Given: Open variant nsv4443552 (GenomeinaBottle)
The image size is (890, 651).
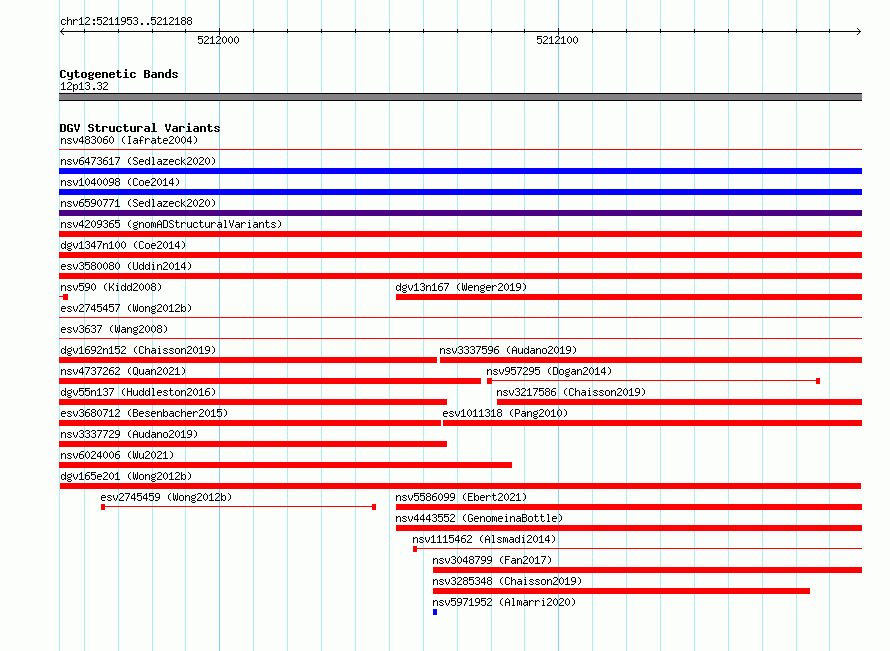Looking at the screenshot, I should [x=479, y=518].
